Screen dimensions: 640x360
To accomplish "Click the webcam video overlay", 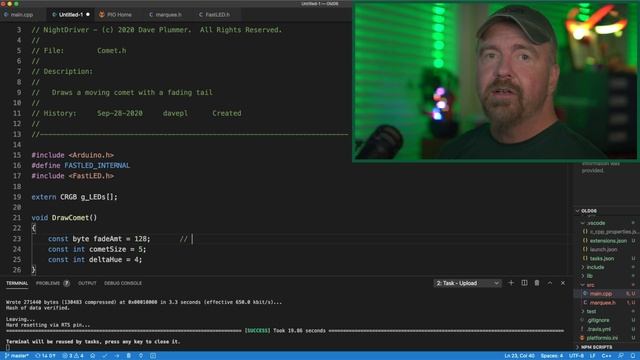I will [x=496, y=82].
